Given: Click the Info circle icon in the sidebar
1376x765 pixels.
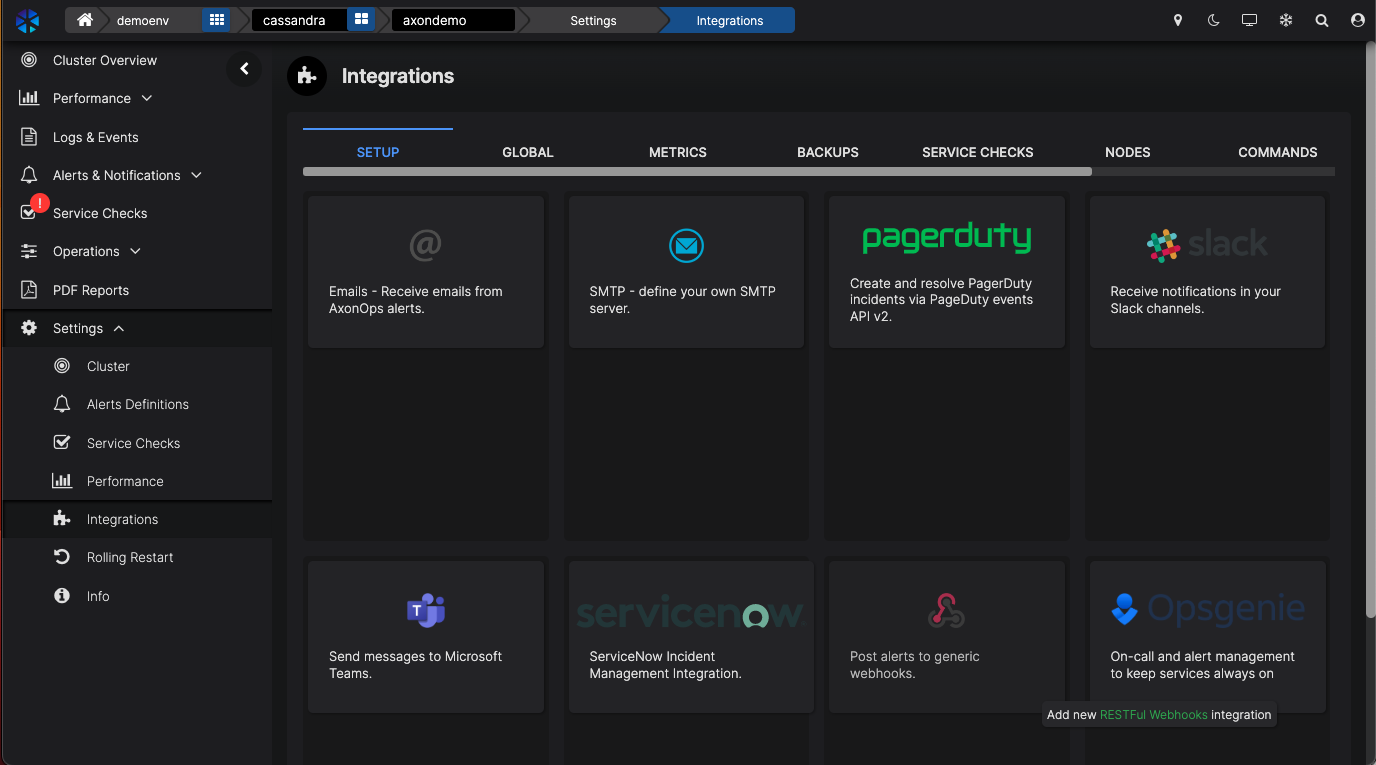Looking at the screenshot, I should (x=62, y=596).
